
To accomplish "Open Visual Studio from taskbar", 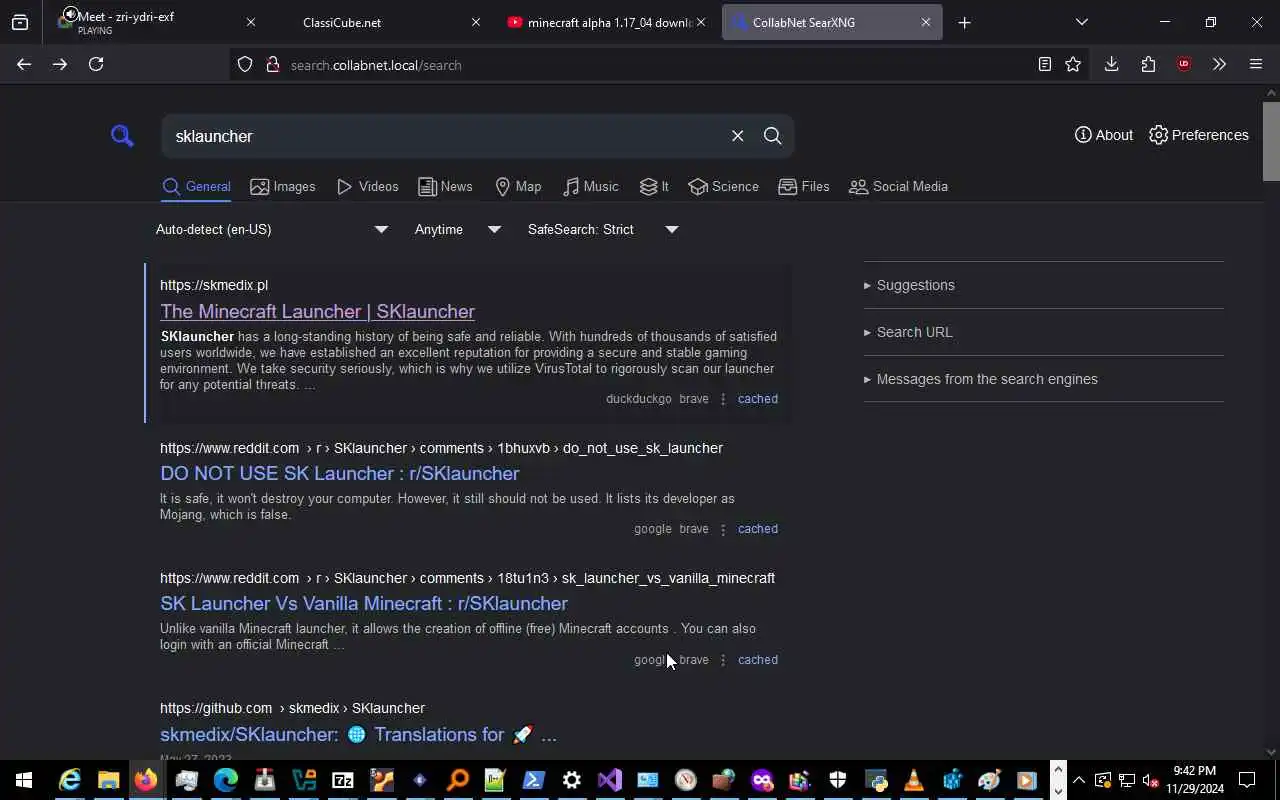I will point(610,780).
